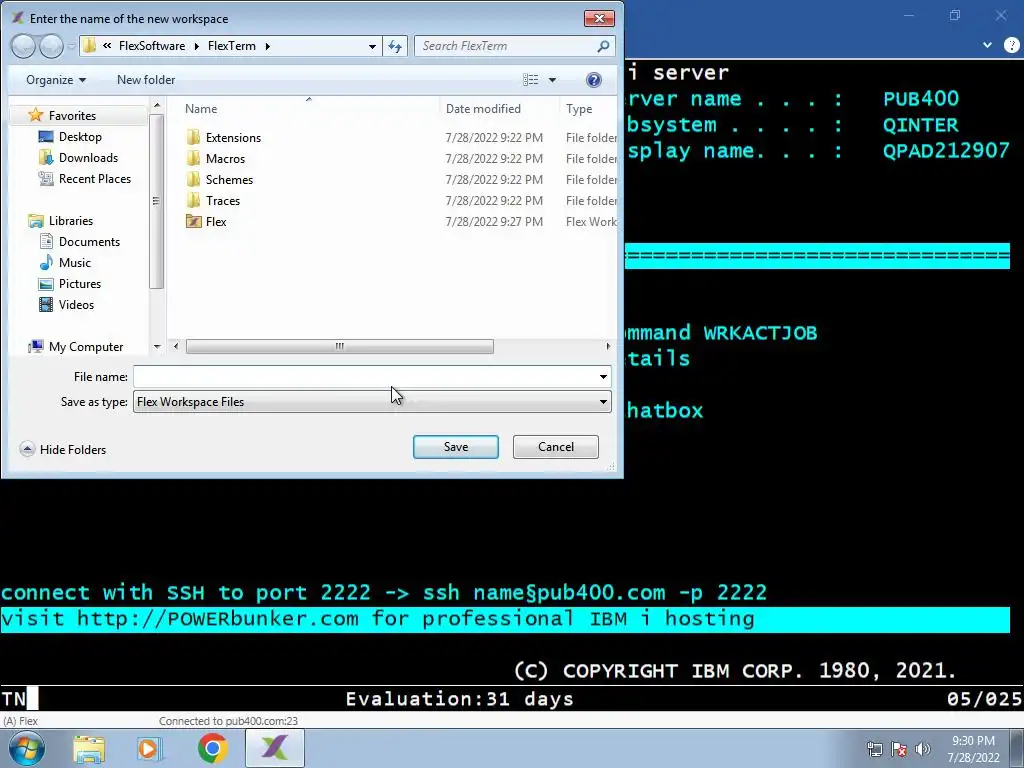Open the Windows Start button
Viewport: 1024px width, 768px height.
(27, 748)
